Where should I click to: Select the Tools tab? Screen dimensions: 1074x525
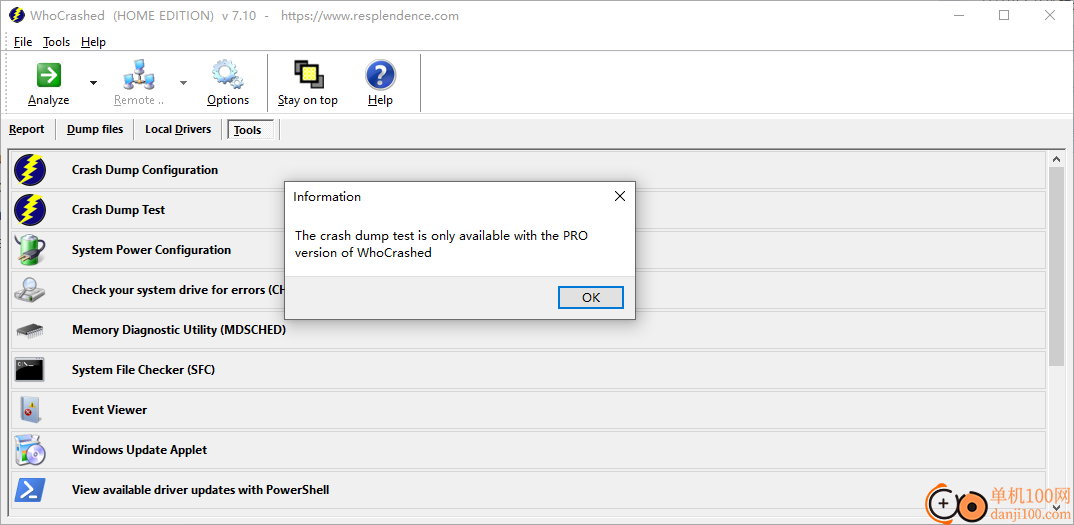[x=251, y=130]
